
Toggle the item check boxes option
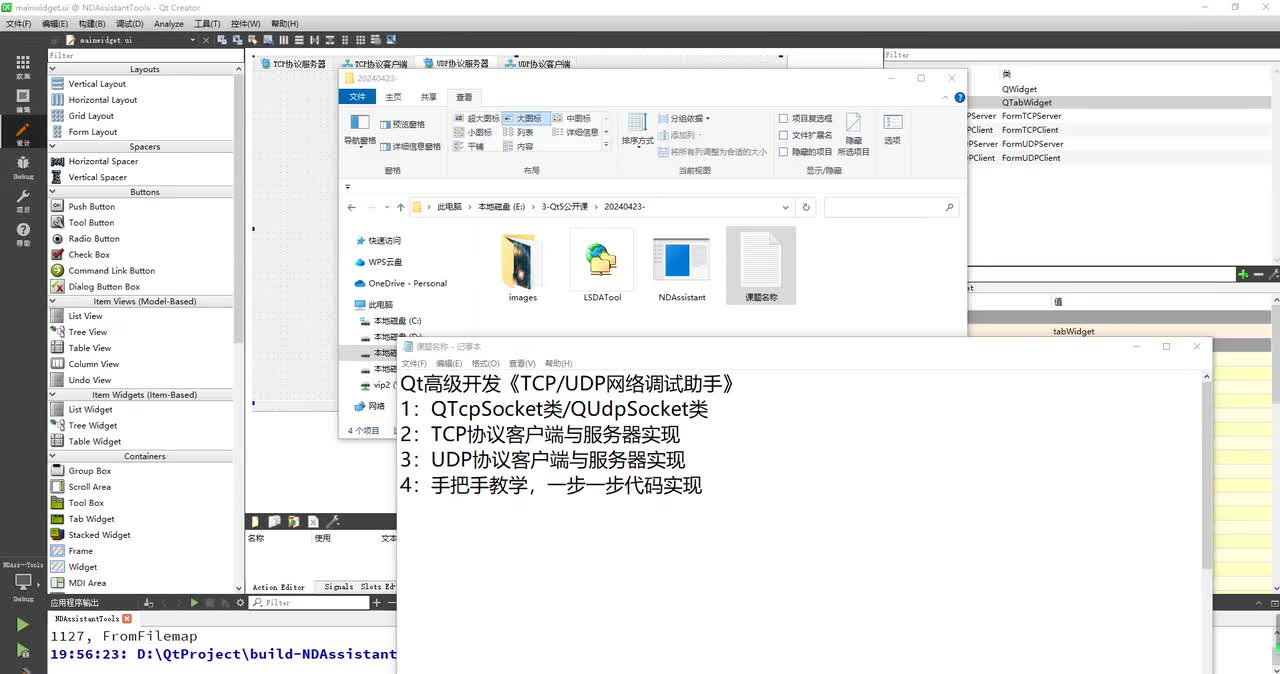pyautogui.click(x=805, y=118)
